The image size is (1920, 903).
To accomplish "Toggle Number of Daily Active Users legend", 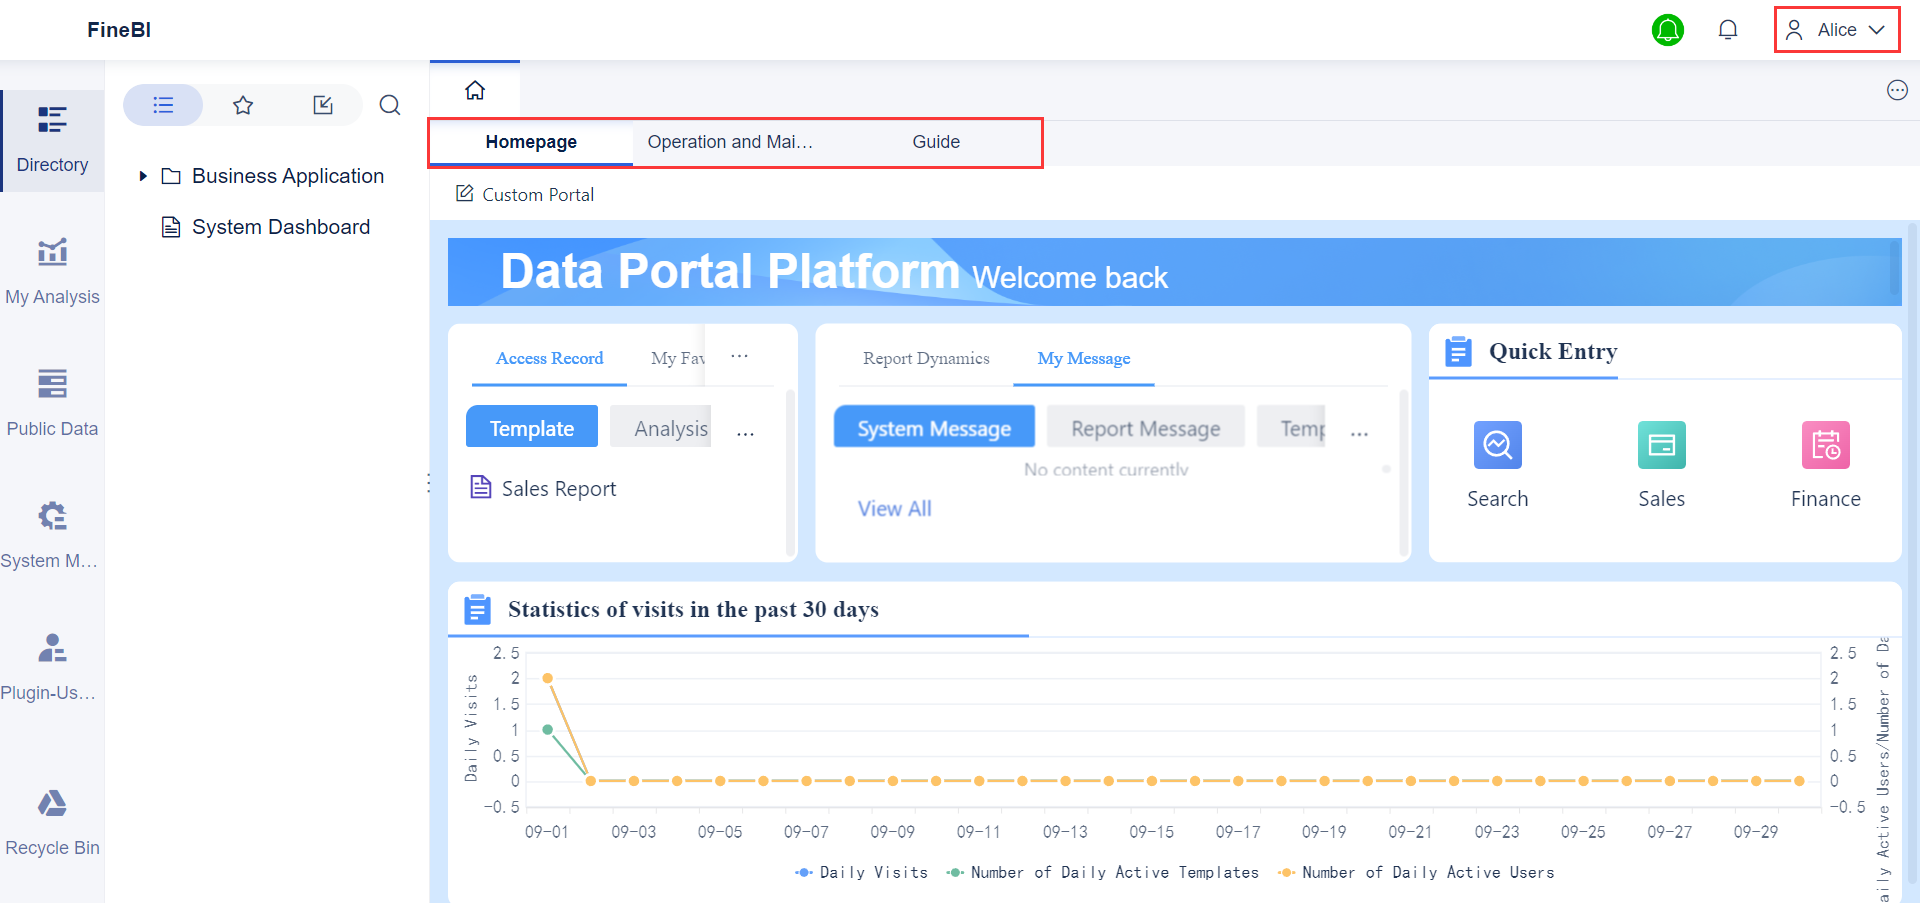I will coord(1416,872).
